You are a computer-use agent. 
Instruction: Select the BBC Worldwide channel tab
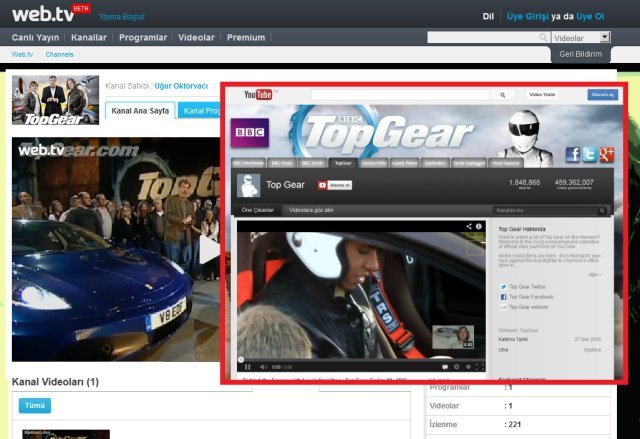point(248,163)
